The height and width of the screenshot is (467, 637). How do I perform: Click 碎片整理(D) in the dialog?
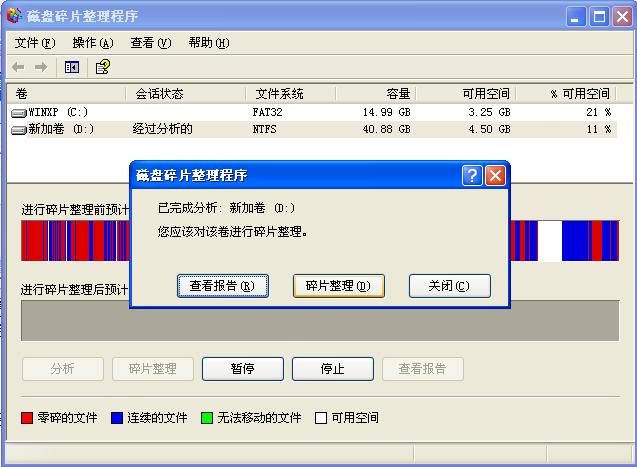338,286
